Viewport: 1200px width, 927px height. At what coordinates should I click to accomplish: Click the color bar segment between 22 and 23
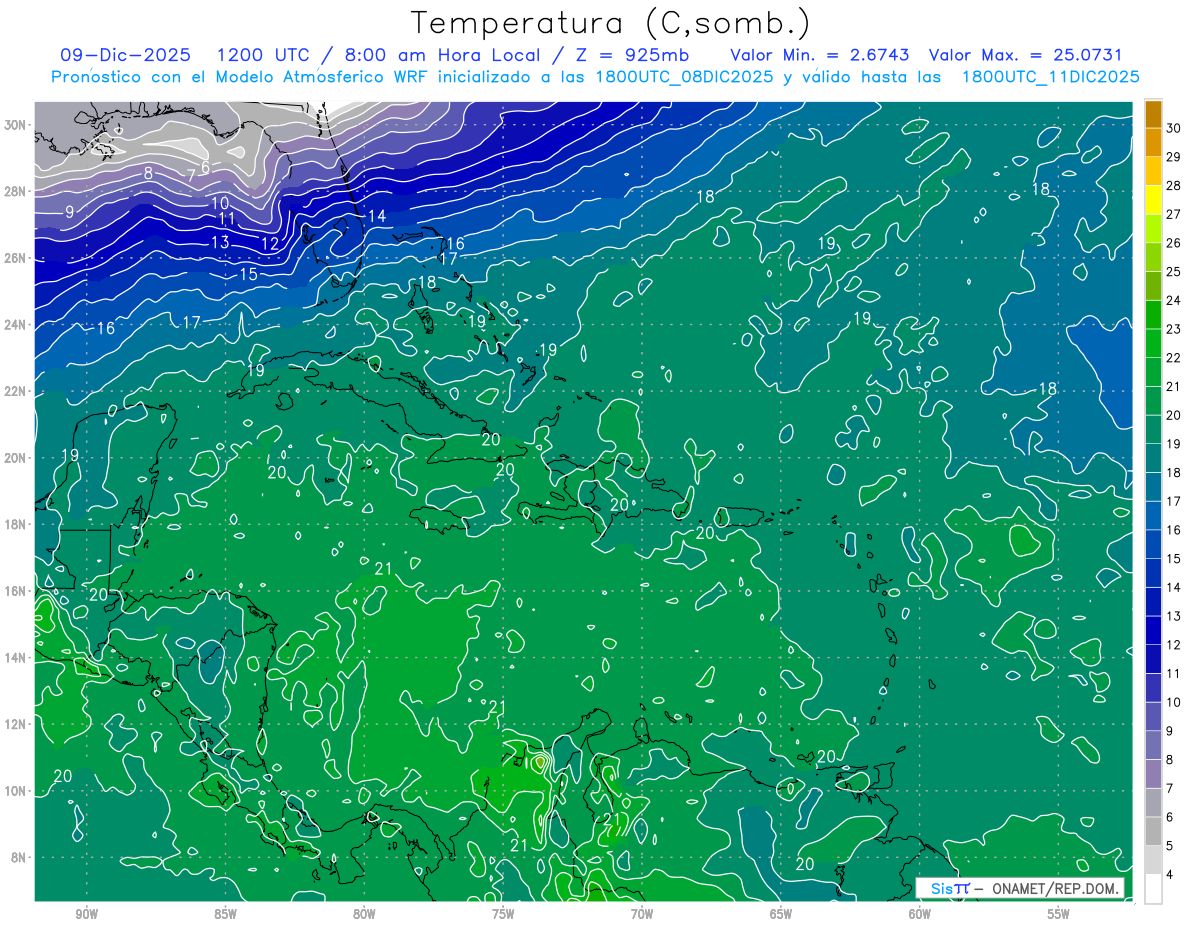(x=1153, y=344)
